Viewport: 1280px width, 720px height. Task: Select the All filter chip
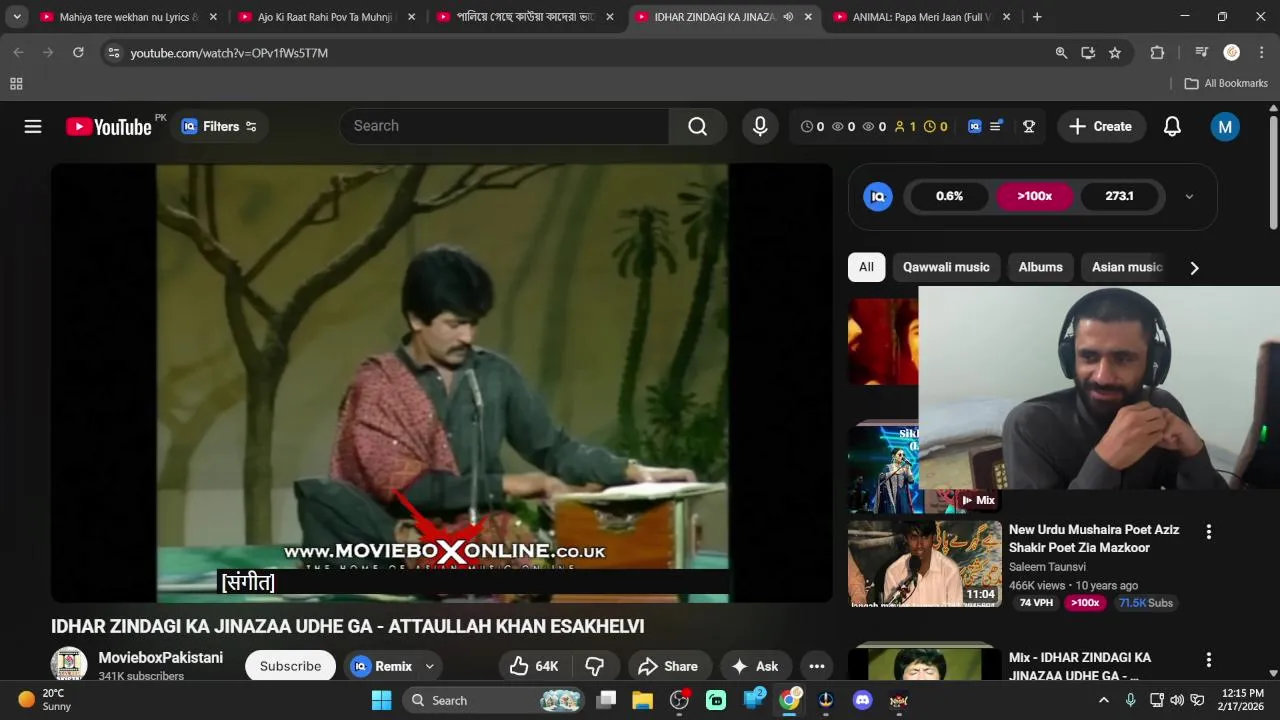pyautogui.click(x=866, y=267)
